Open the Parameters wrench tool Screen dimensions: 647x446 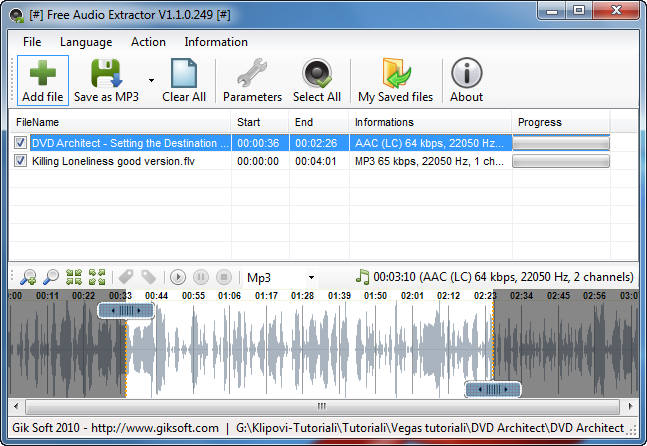[252, 73]
